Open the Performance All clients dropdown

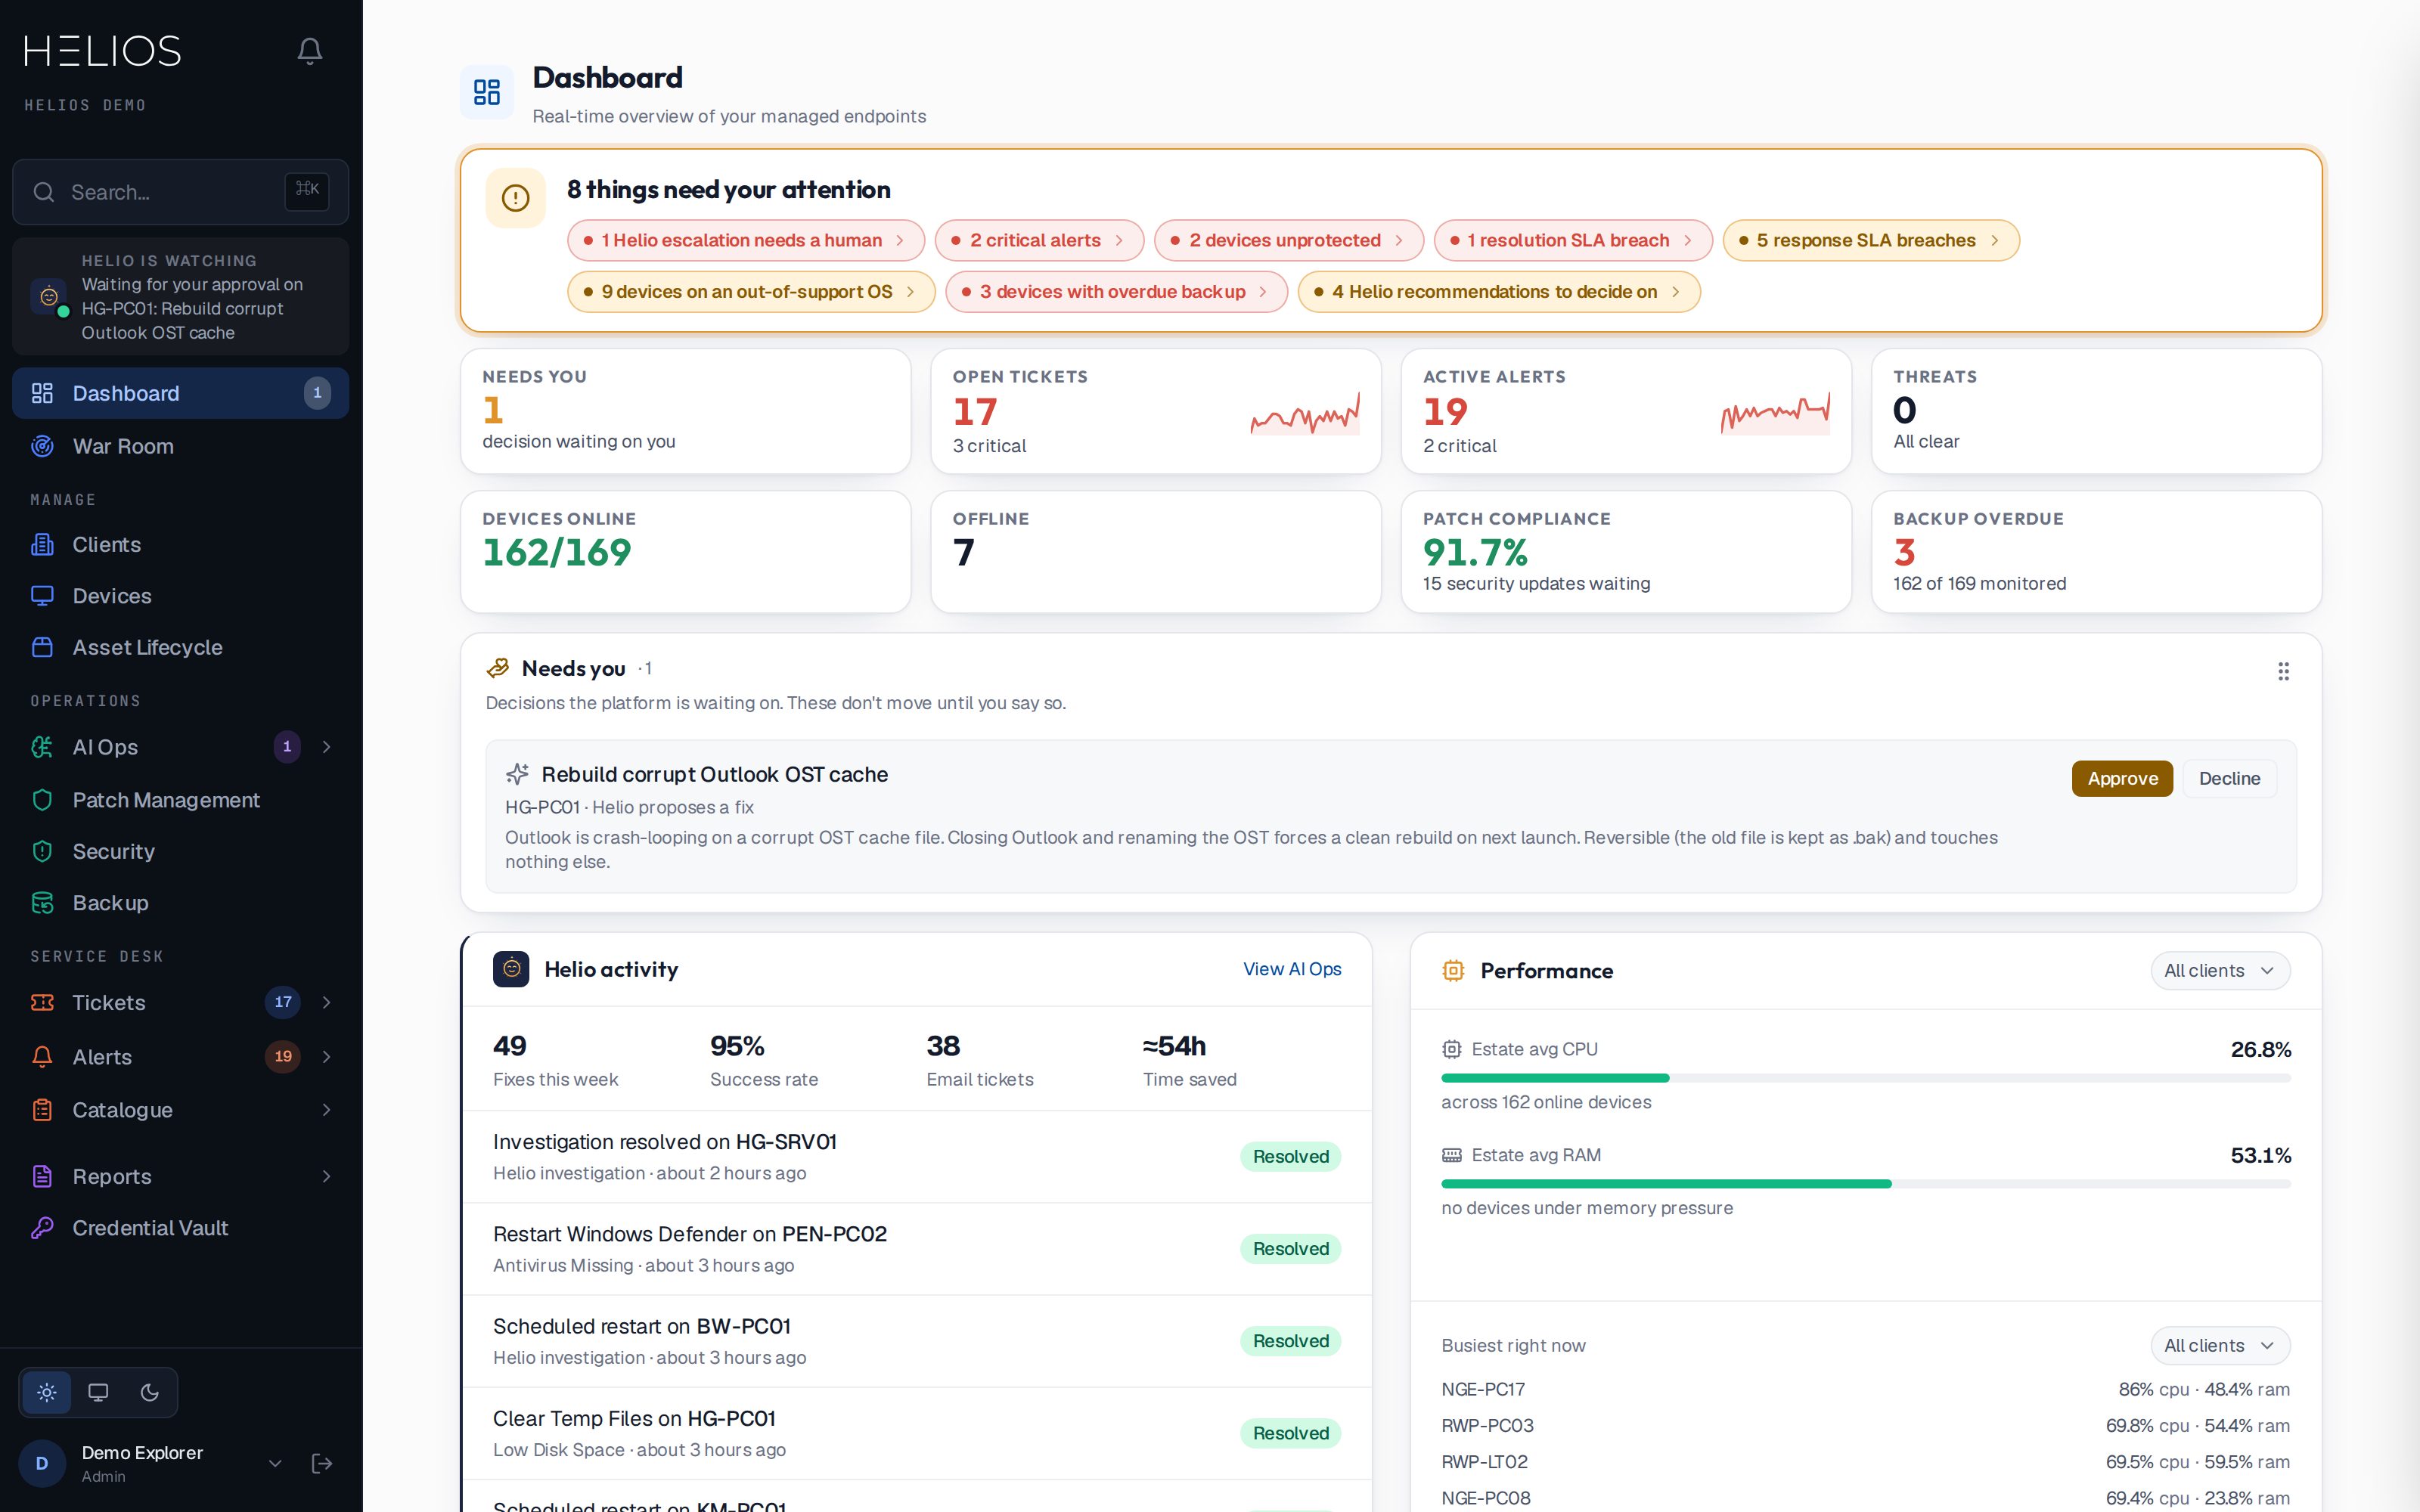click(x=2220, y=970)
